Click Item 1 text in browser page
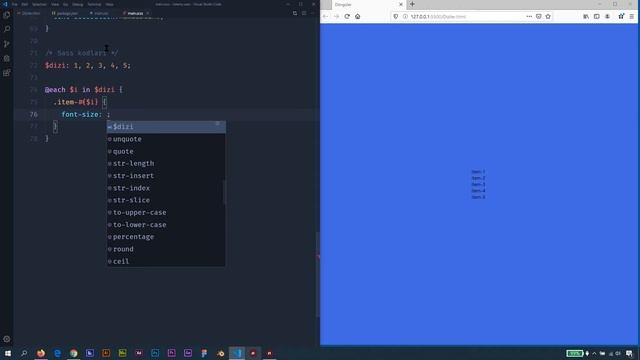640x360 pixels. pyautogui.click(x=478, y=172)
